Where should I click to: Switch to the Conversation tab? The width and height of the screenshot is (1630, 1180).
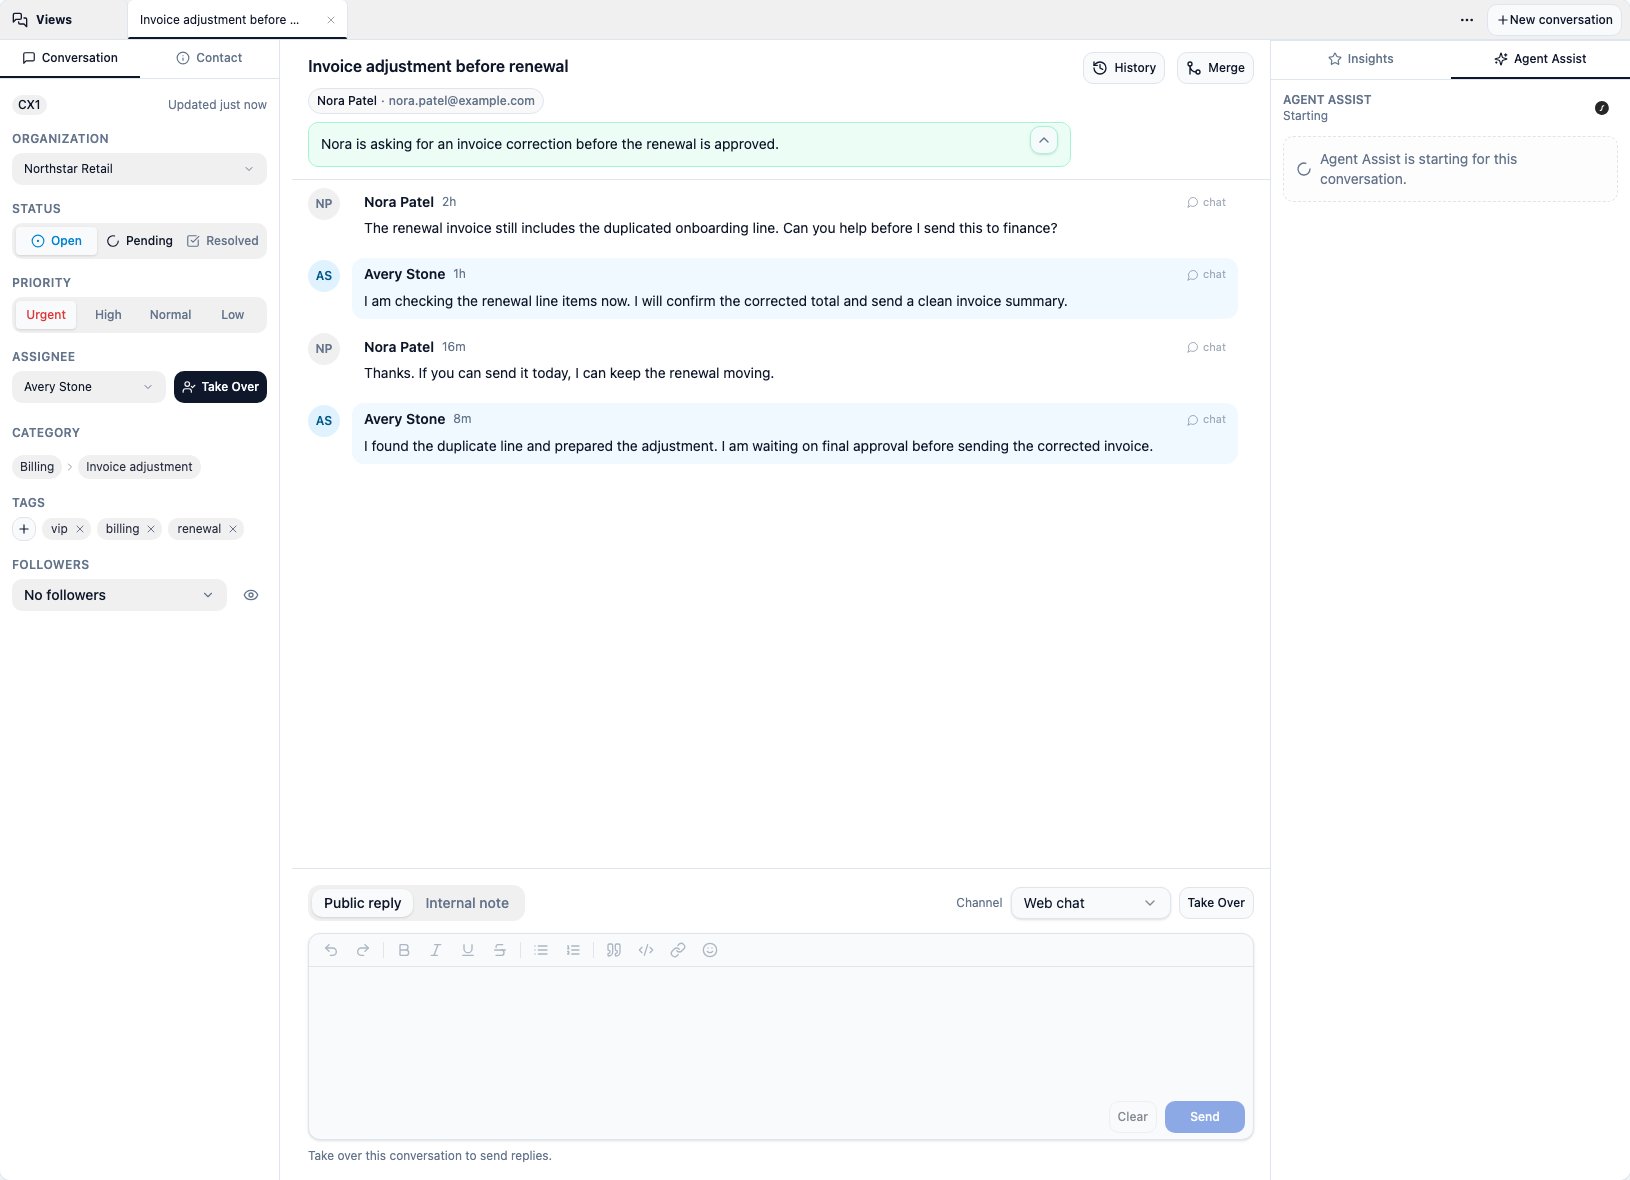[70, 58]
